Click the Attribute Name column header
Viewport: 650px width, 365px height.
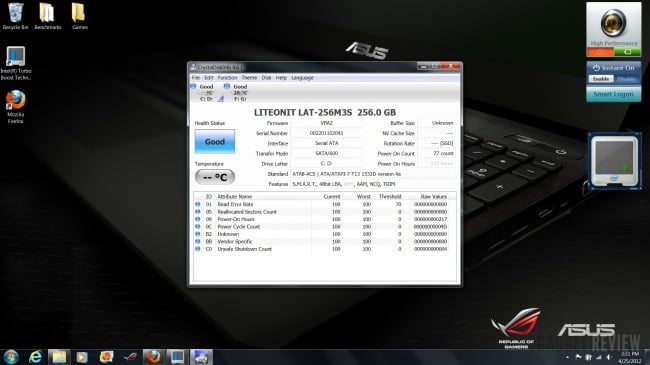point(235,197)
